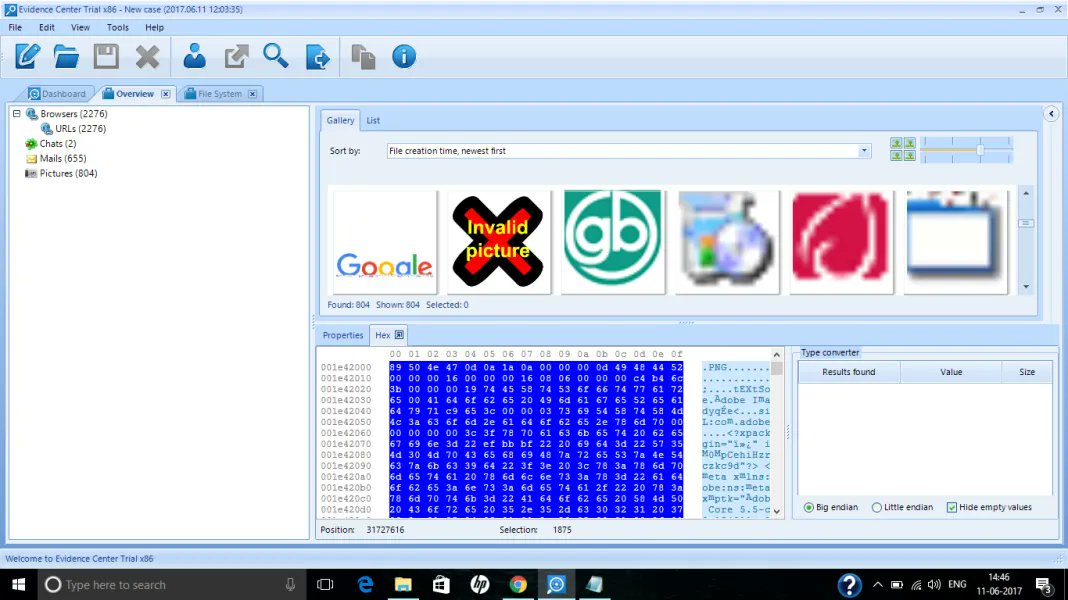Select the Google logo thumbnail

tap(385, 242)
